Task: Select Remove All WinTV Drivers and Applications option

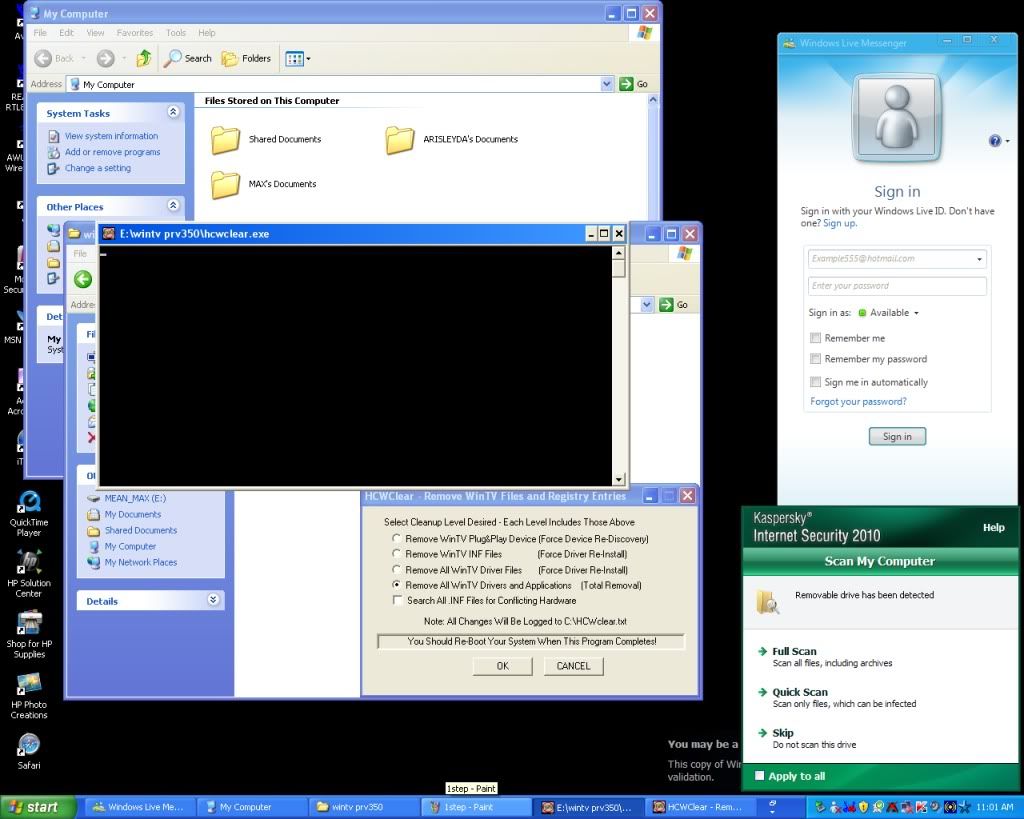Action: tap(396, 585)
